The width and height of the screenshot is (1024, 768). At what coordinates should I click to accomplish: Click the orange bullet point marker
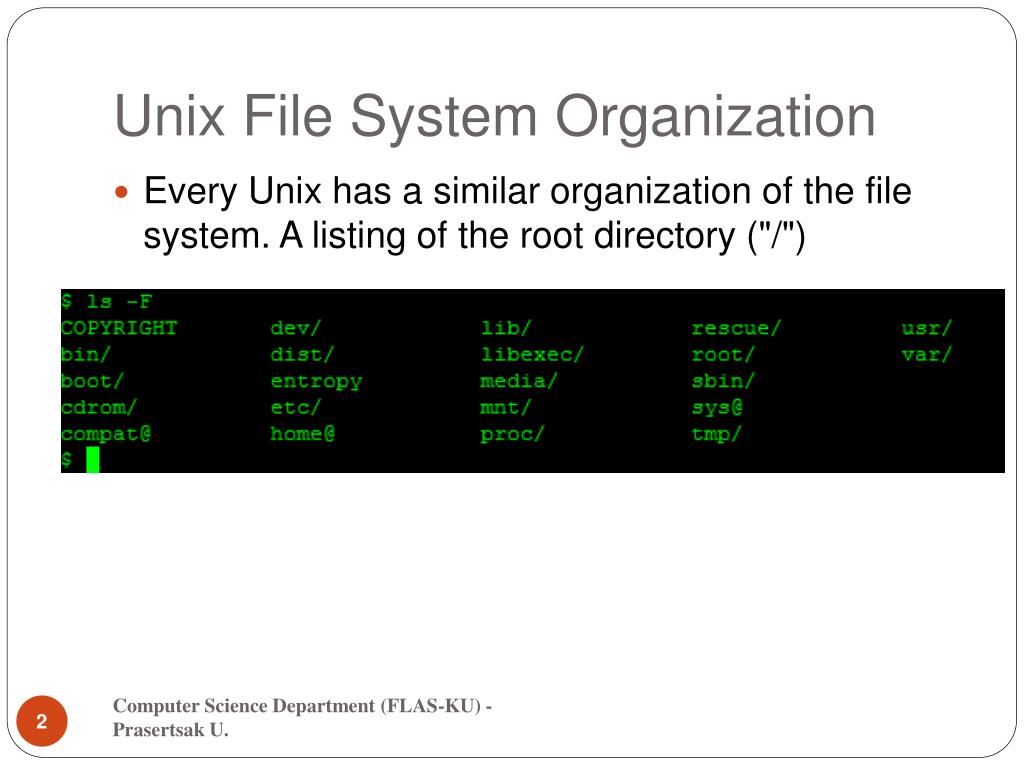124,191
